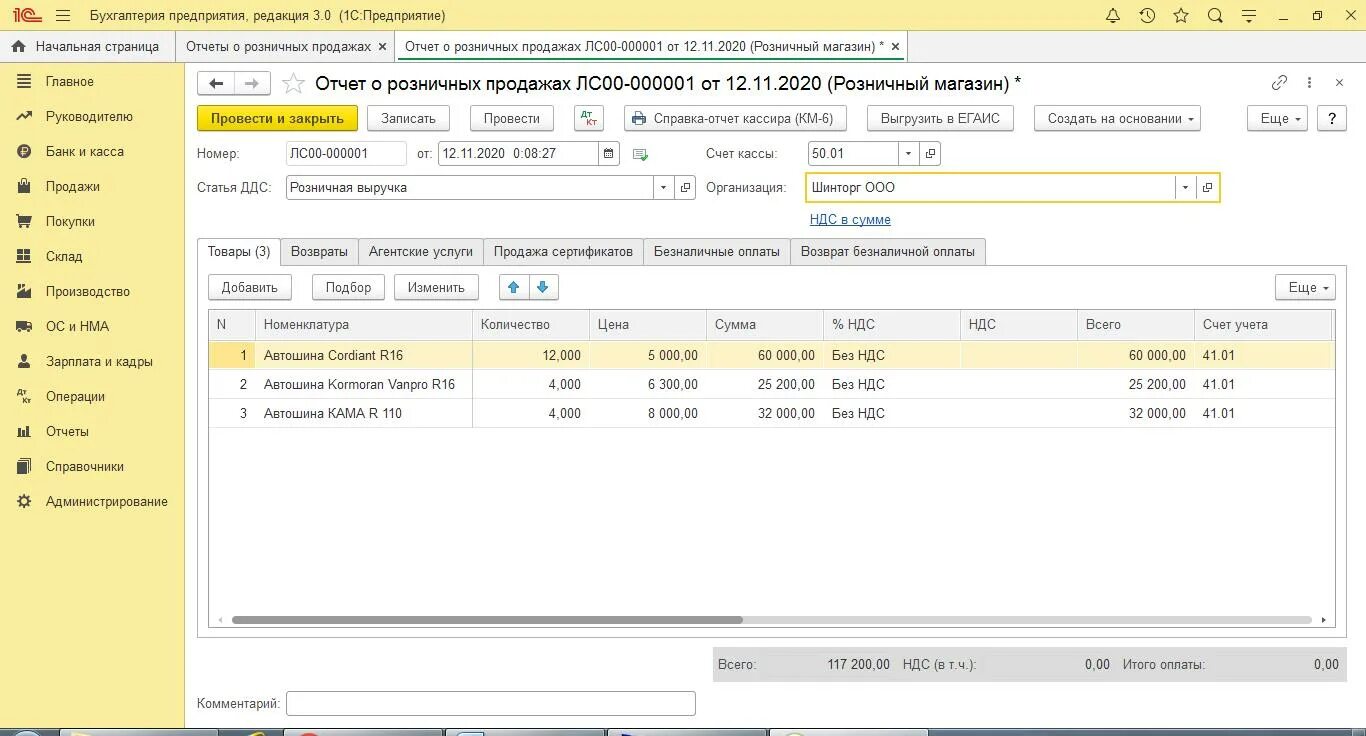Move row up with blue arrow
Viewport: 1366px width, 736px height.
point(514,287)
